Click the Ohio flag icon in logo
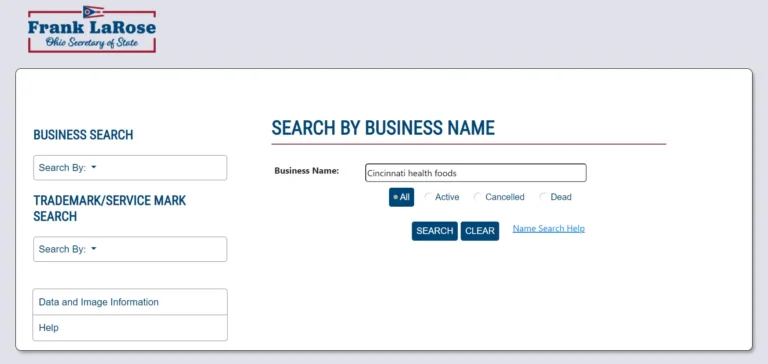768x364 pixels. coord(93,12)
